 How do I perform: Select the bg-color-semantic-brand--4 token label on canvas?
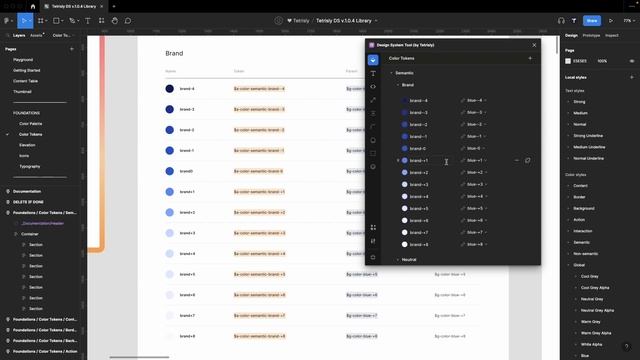click(x=259, y=89)
